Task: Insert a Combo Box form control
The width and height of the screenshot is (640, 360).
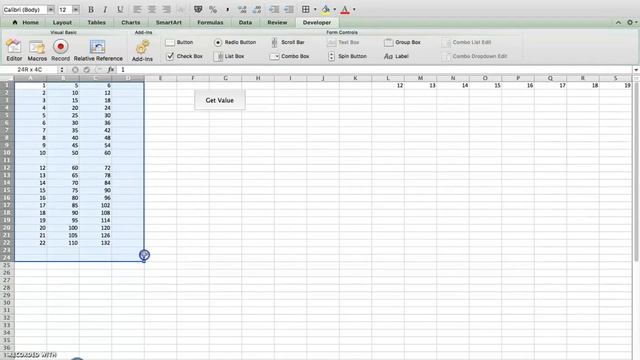Action: tap(289, 56)
